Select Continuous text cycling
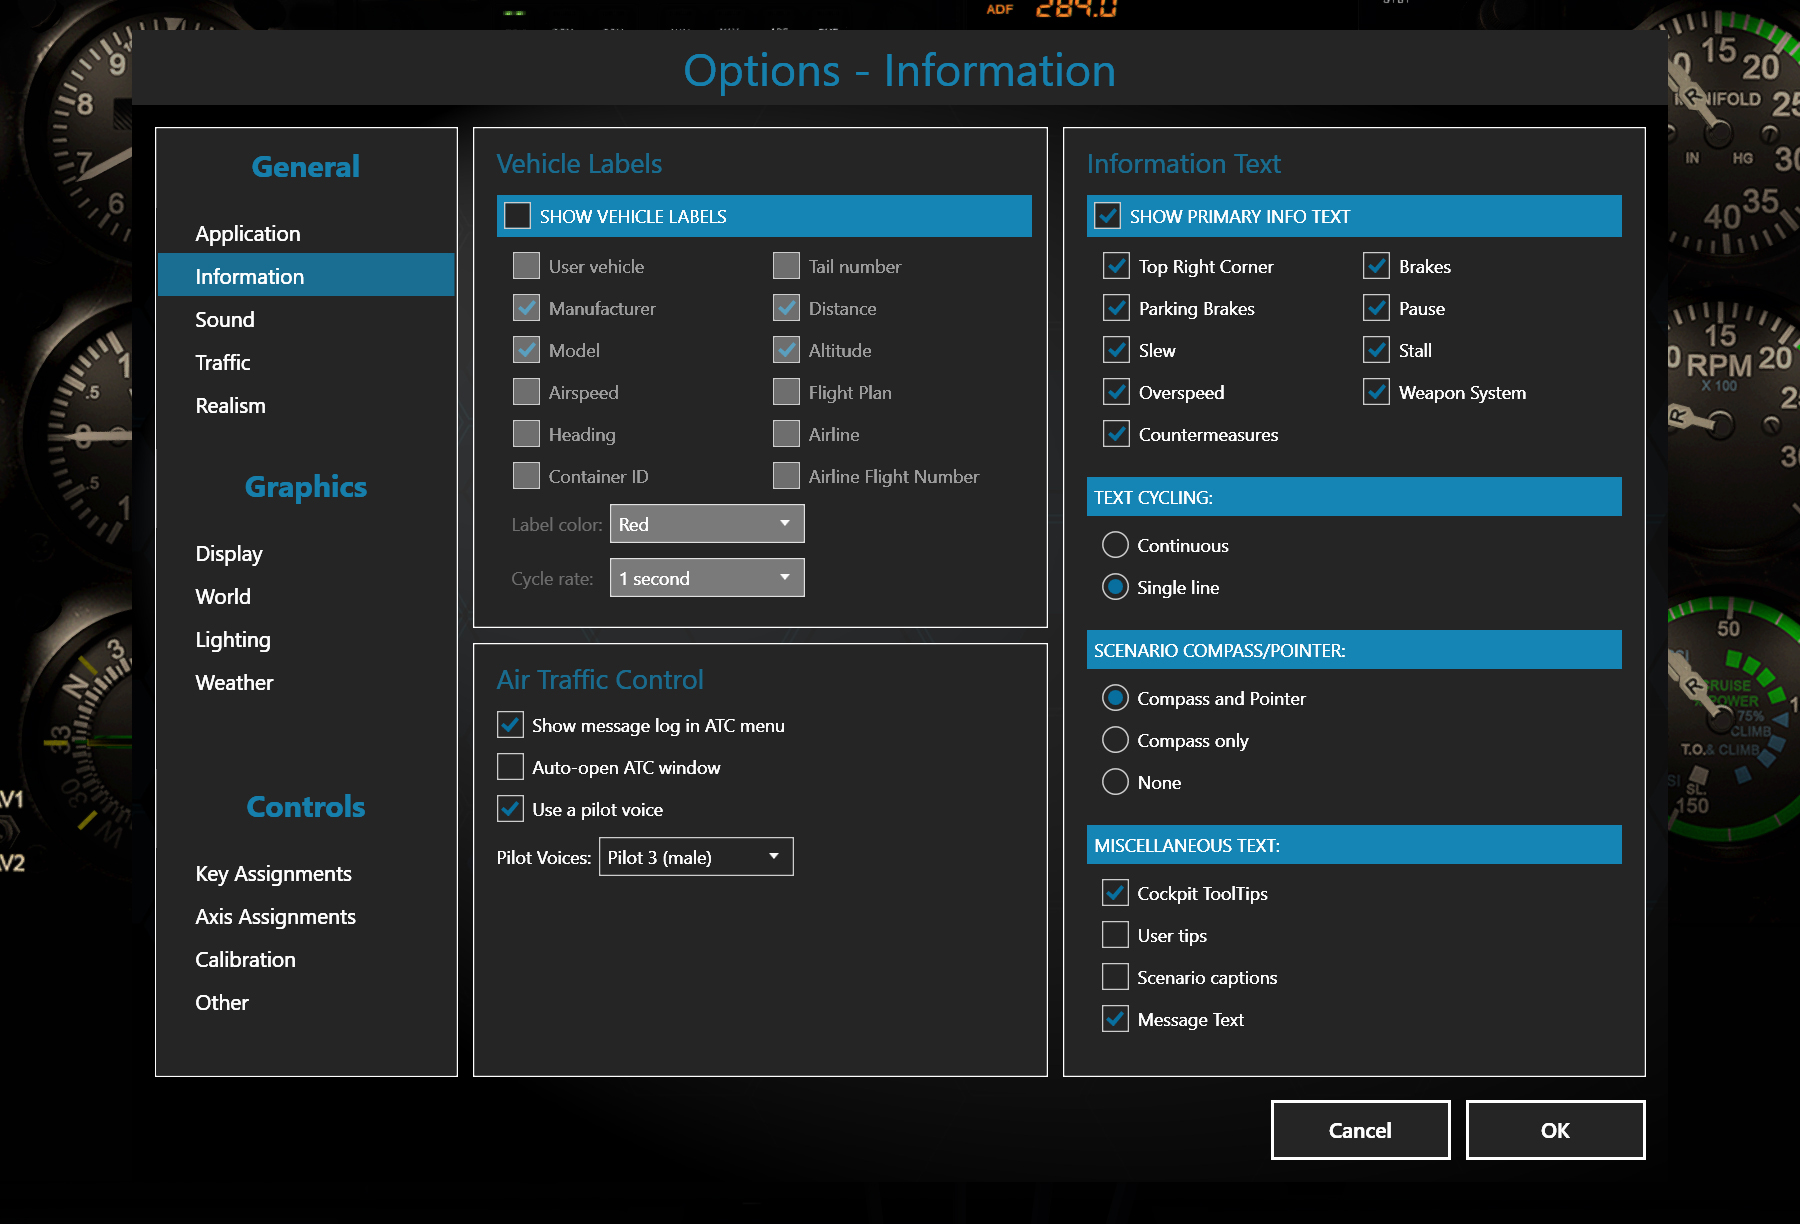Image resolution: width=1800 pixels, height=1224 pixels. pyautogui.click(x=1115, y=545)
